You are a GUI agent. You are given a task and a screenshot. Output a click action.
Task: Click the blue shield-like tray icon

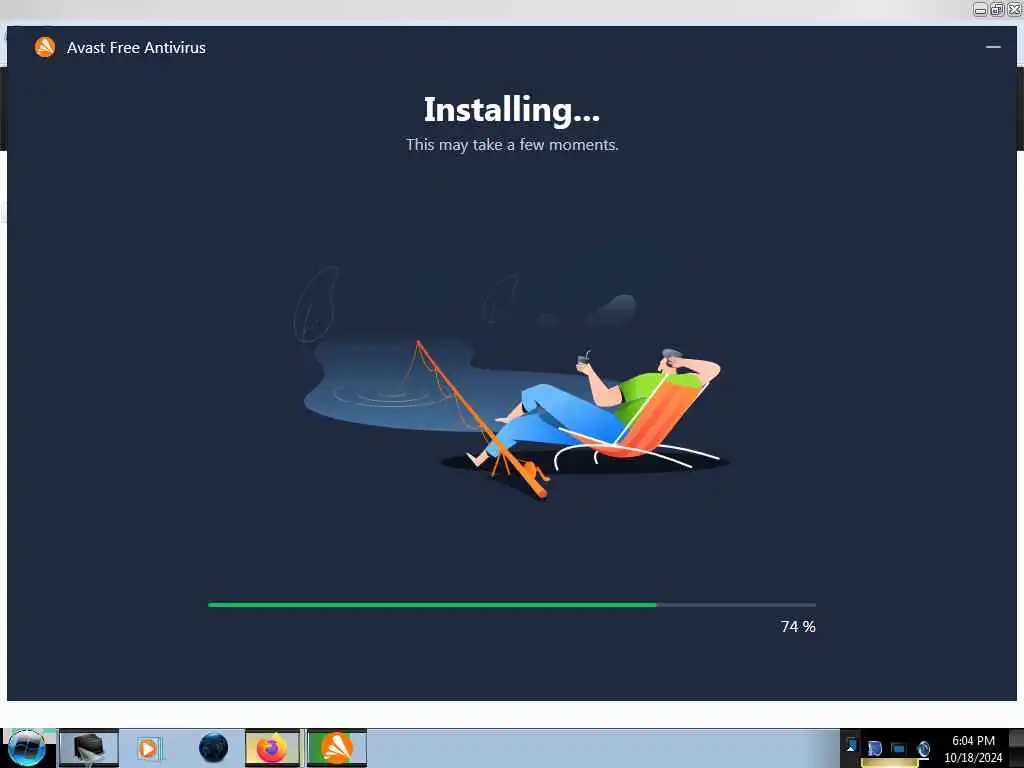pos(875,748)
